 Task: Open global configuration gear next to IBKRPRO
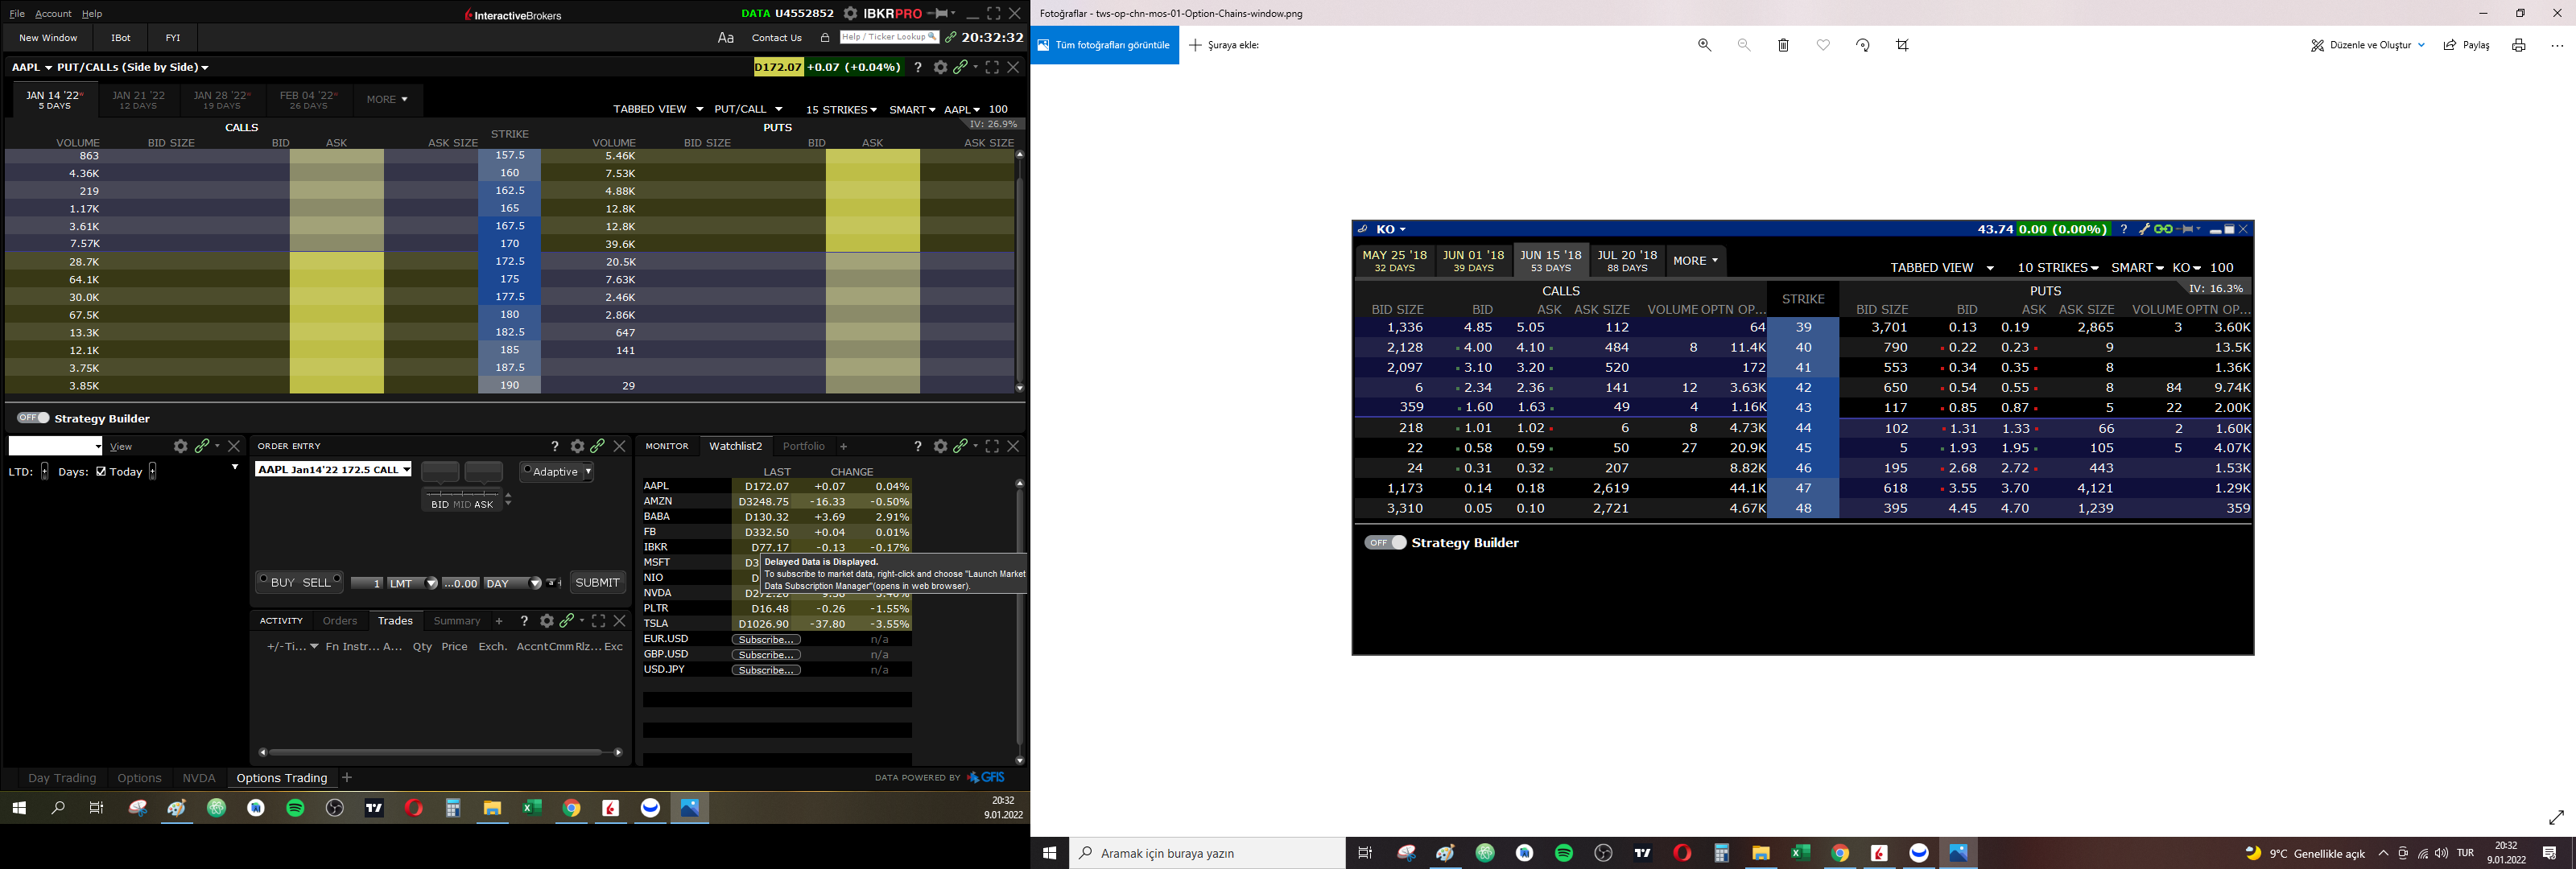[x=850, y=13]
